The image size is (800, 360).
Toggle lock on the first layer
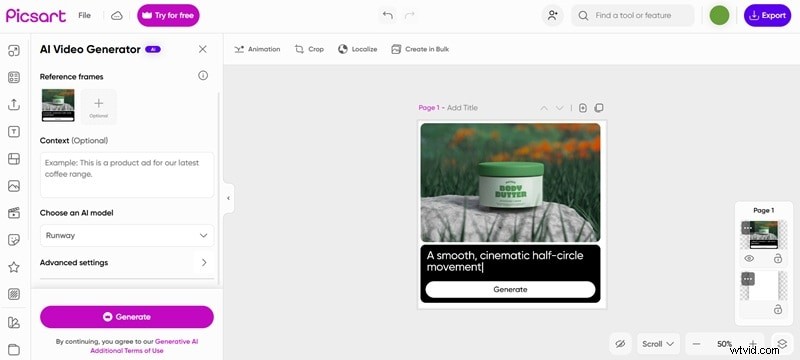778,259
